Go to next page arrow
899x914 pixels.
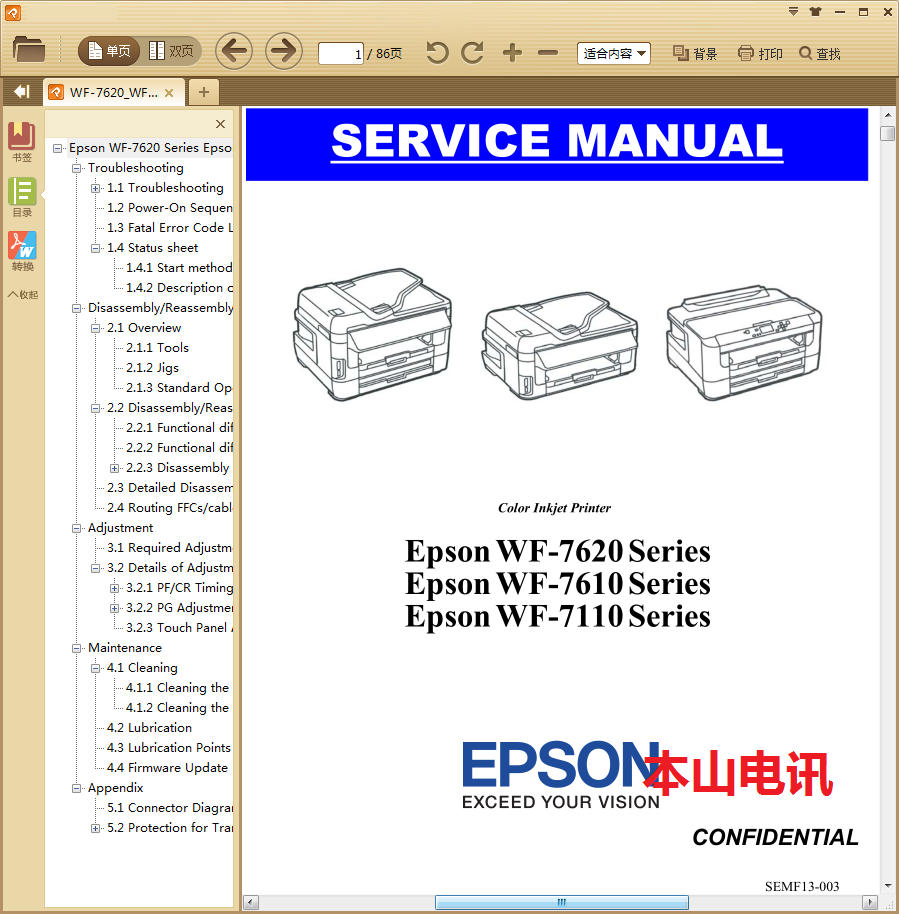(284, 51)
